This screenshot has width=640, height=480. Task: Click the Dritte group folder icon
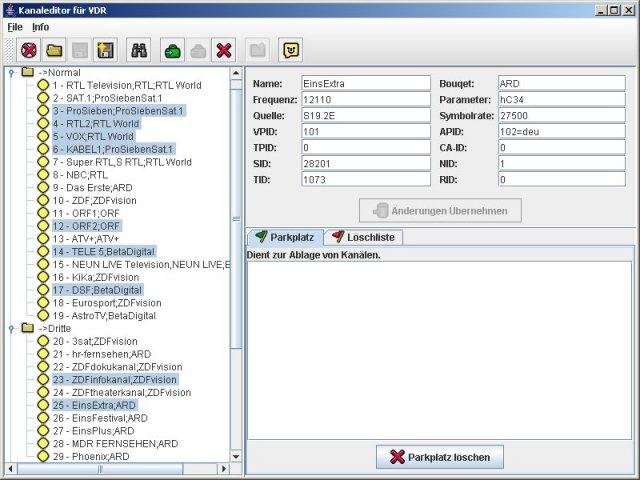[x=28, y=328]
